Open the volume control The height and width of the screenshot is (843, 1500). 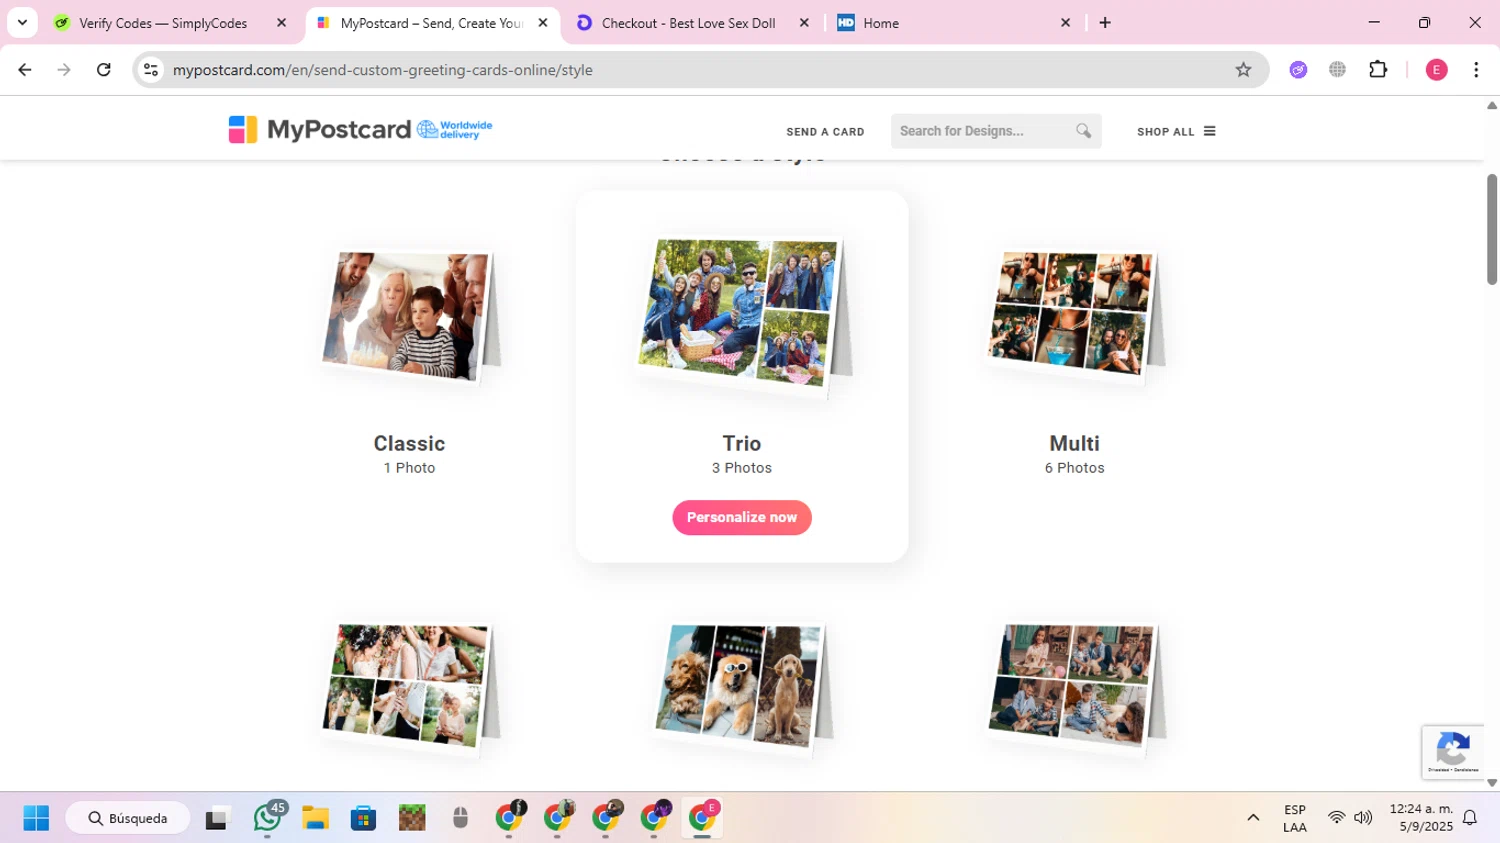click(1363, 818)
